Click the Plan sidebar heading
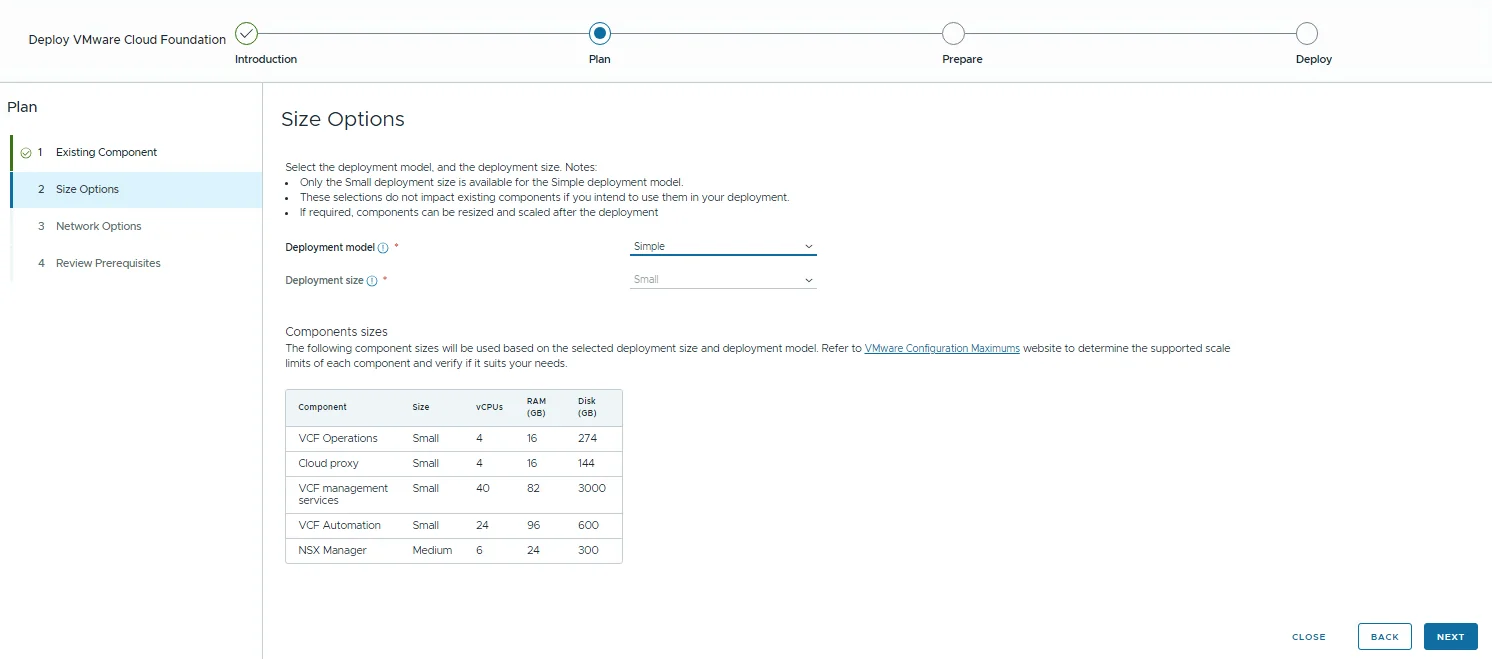This screenshot has width=1492, height=659. (22, 107)
